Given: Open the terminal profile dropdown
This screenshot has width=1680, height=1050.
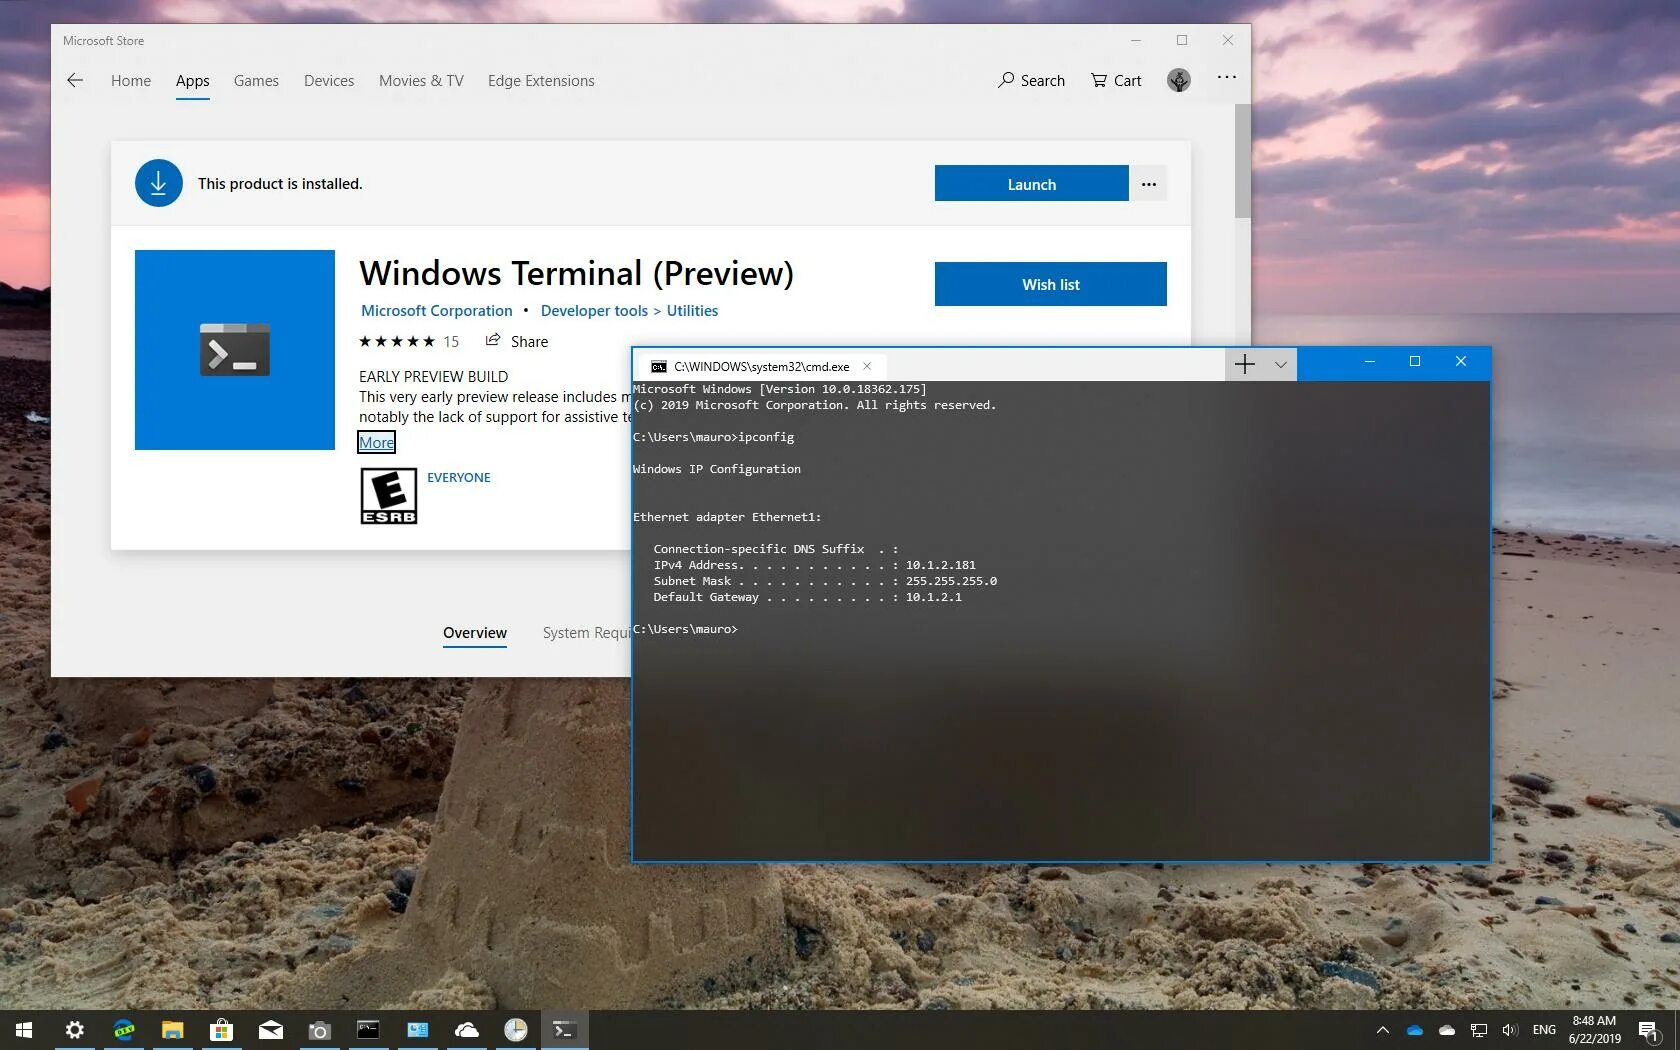Looking at the screenshot, I should pyautogui.click(x=1280, y=365).
